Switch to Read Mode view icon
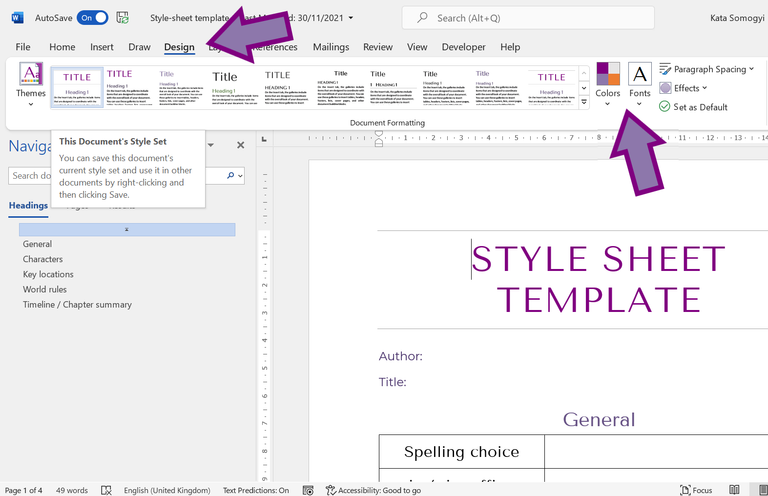 pos(734,490)
